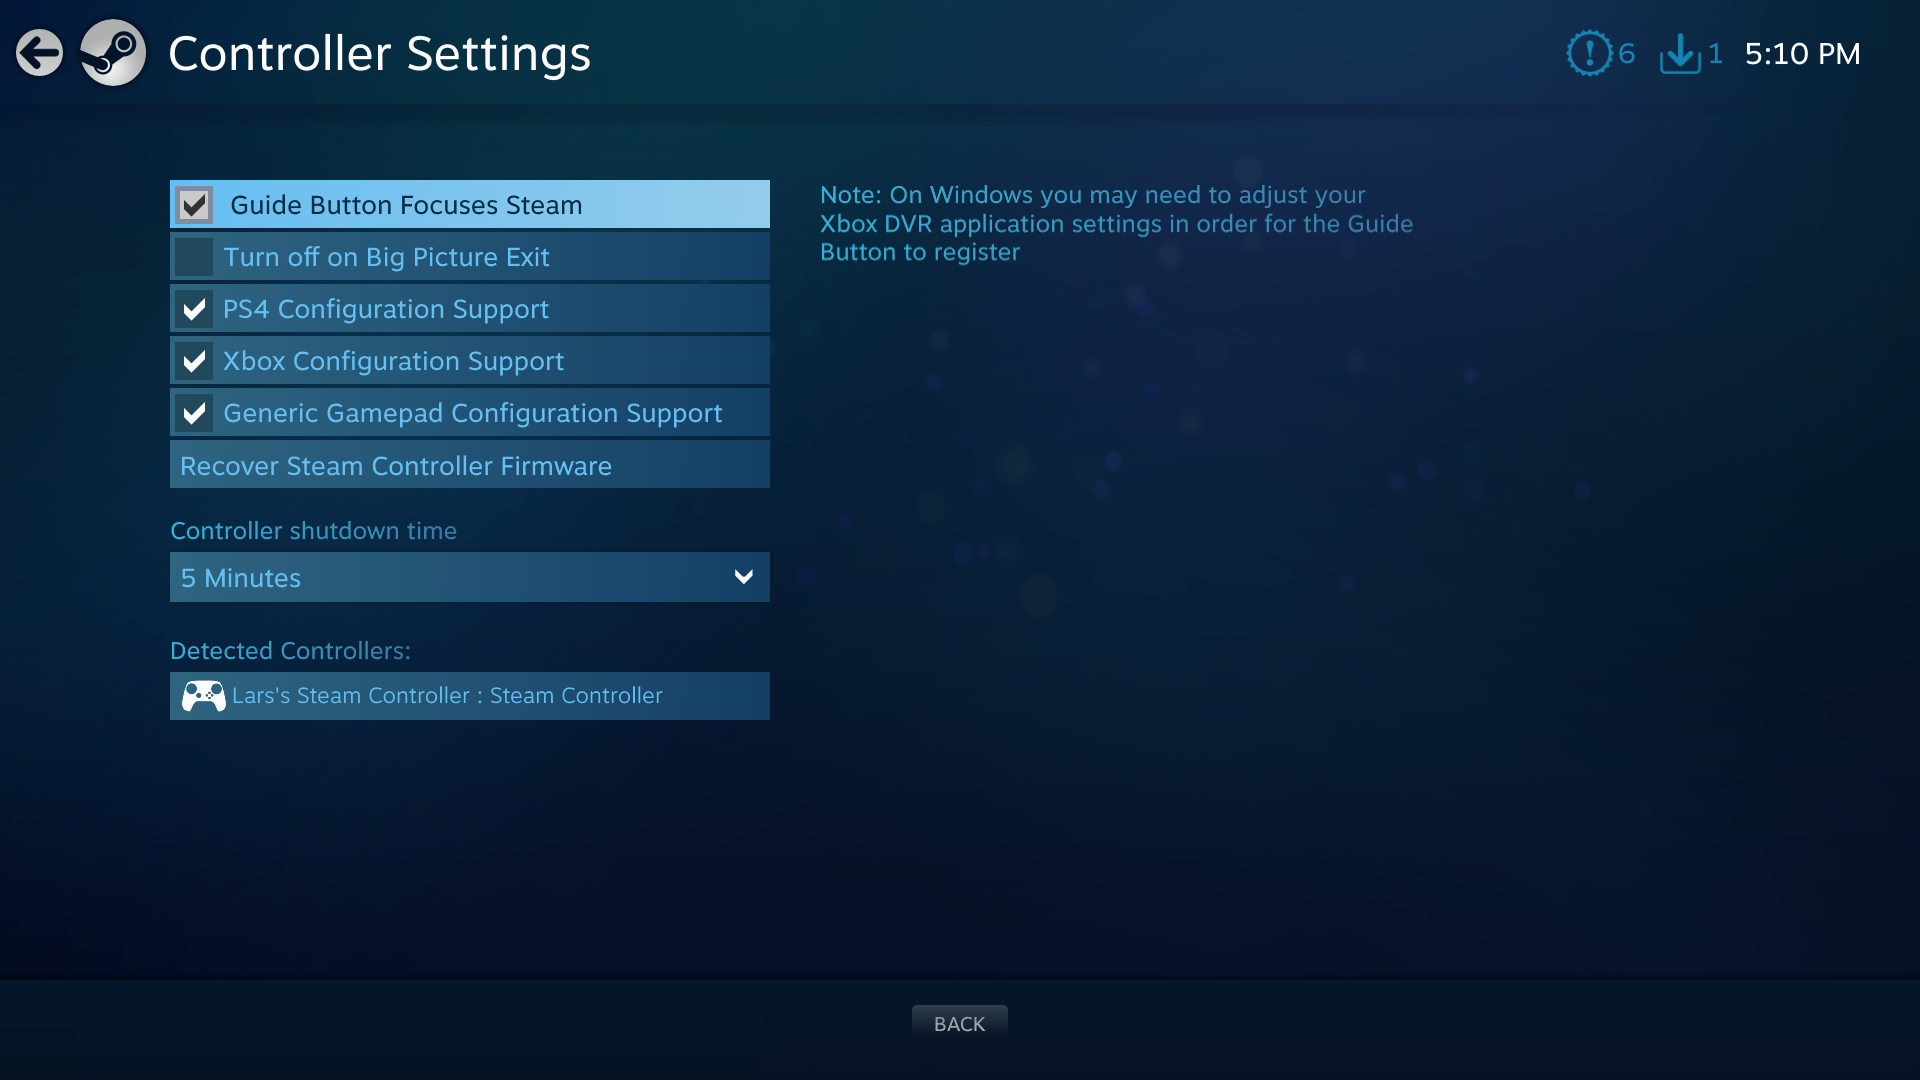
Task: Disable Generic Gamepad Configuration Support
Action: [194, 413]
